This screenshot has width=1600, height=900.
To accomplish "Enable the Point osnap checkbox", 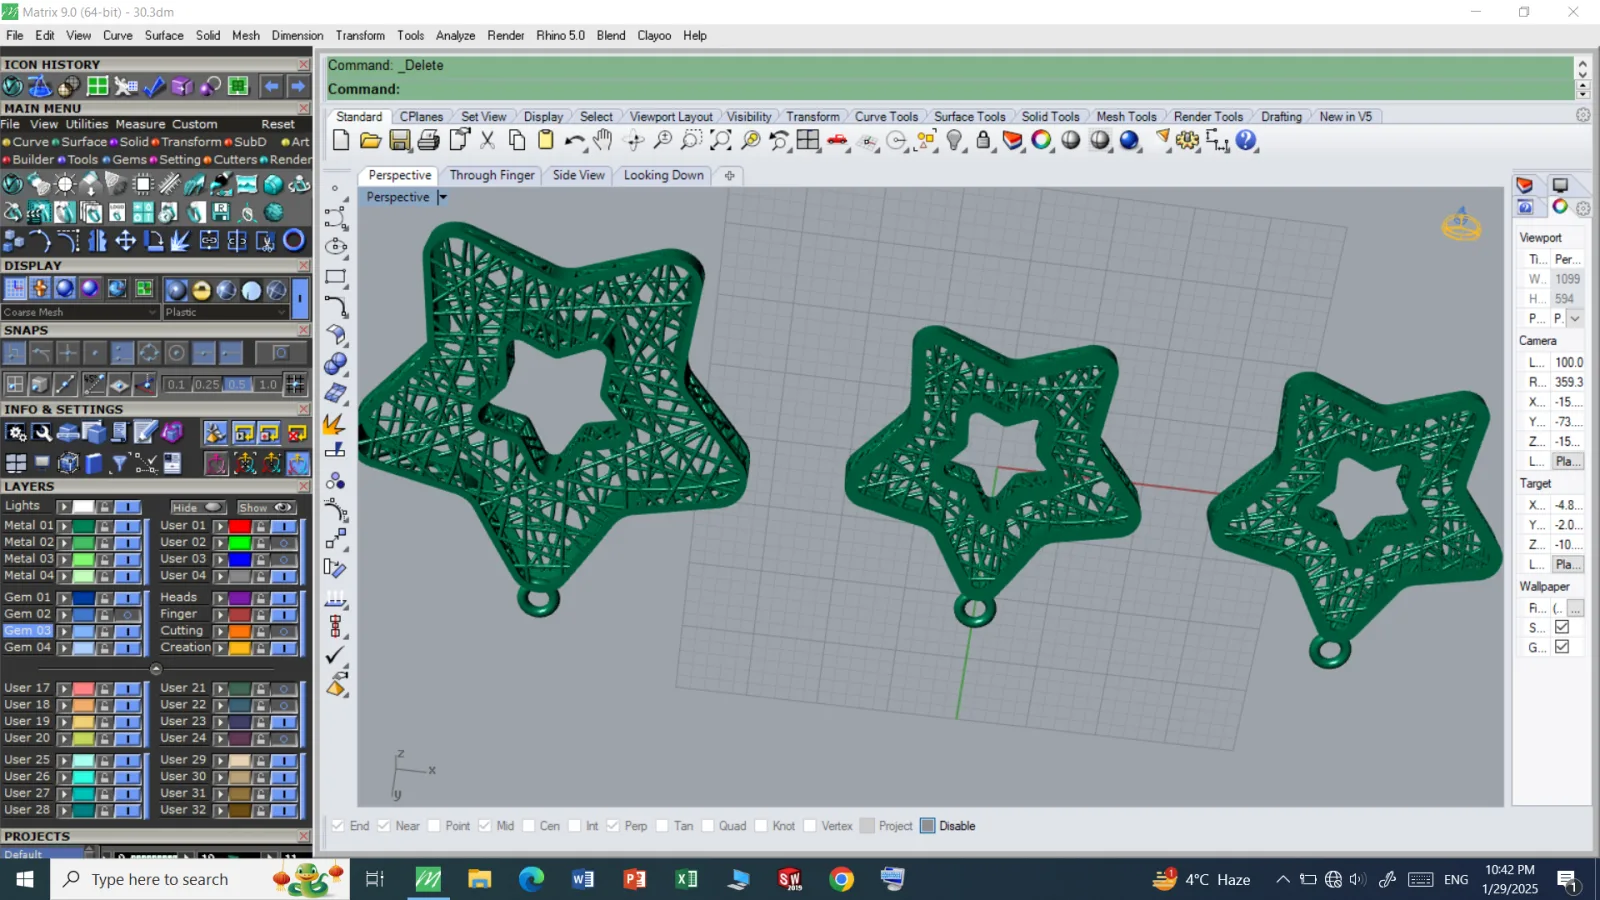I will [434, 826].
